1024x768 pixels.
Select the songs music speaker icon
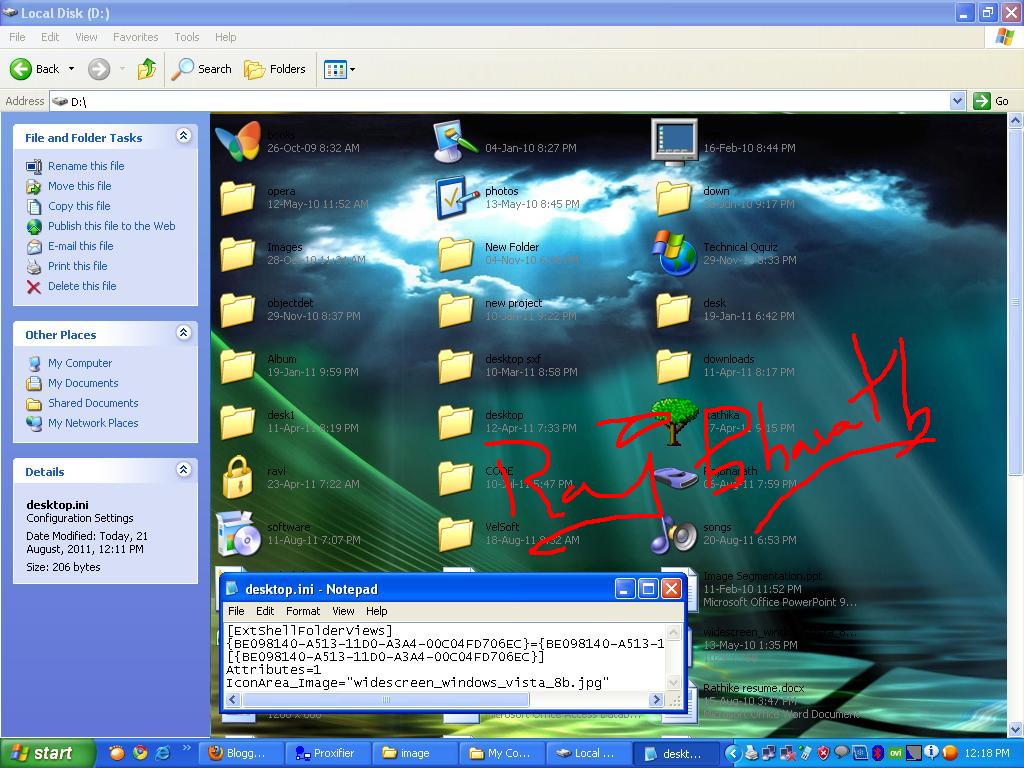675,534
